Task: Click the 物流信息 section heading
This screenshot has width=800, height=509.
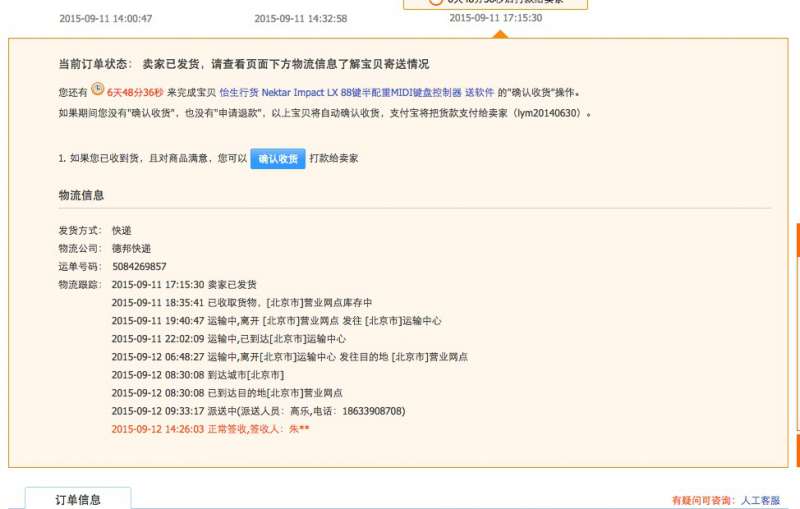Action: [81, 195]
